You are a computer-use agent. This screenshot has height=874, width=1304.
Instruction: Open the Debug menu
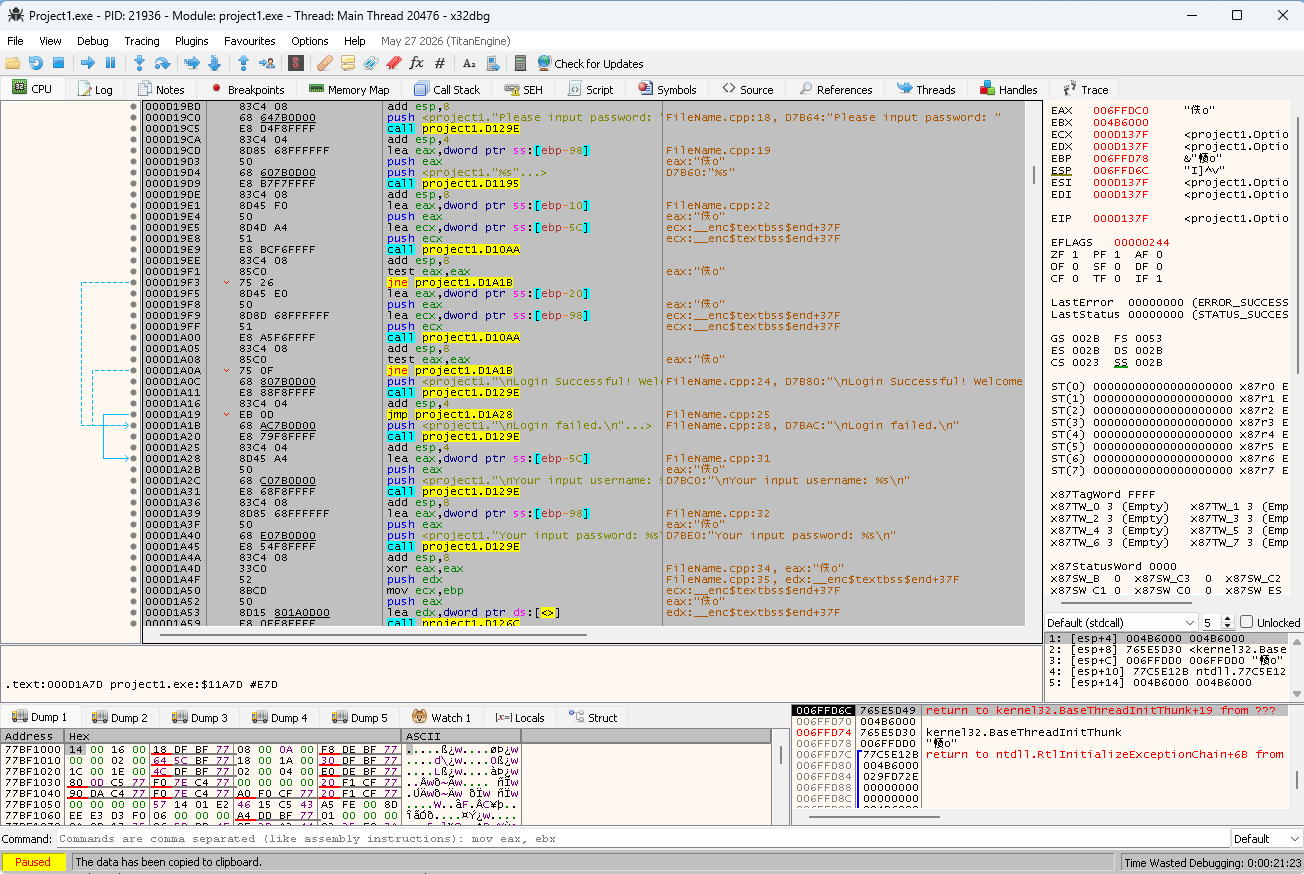point(93,41)
